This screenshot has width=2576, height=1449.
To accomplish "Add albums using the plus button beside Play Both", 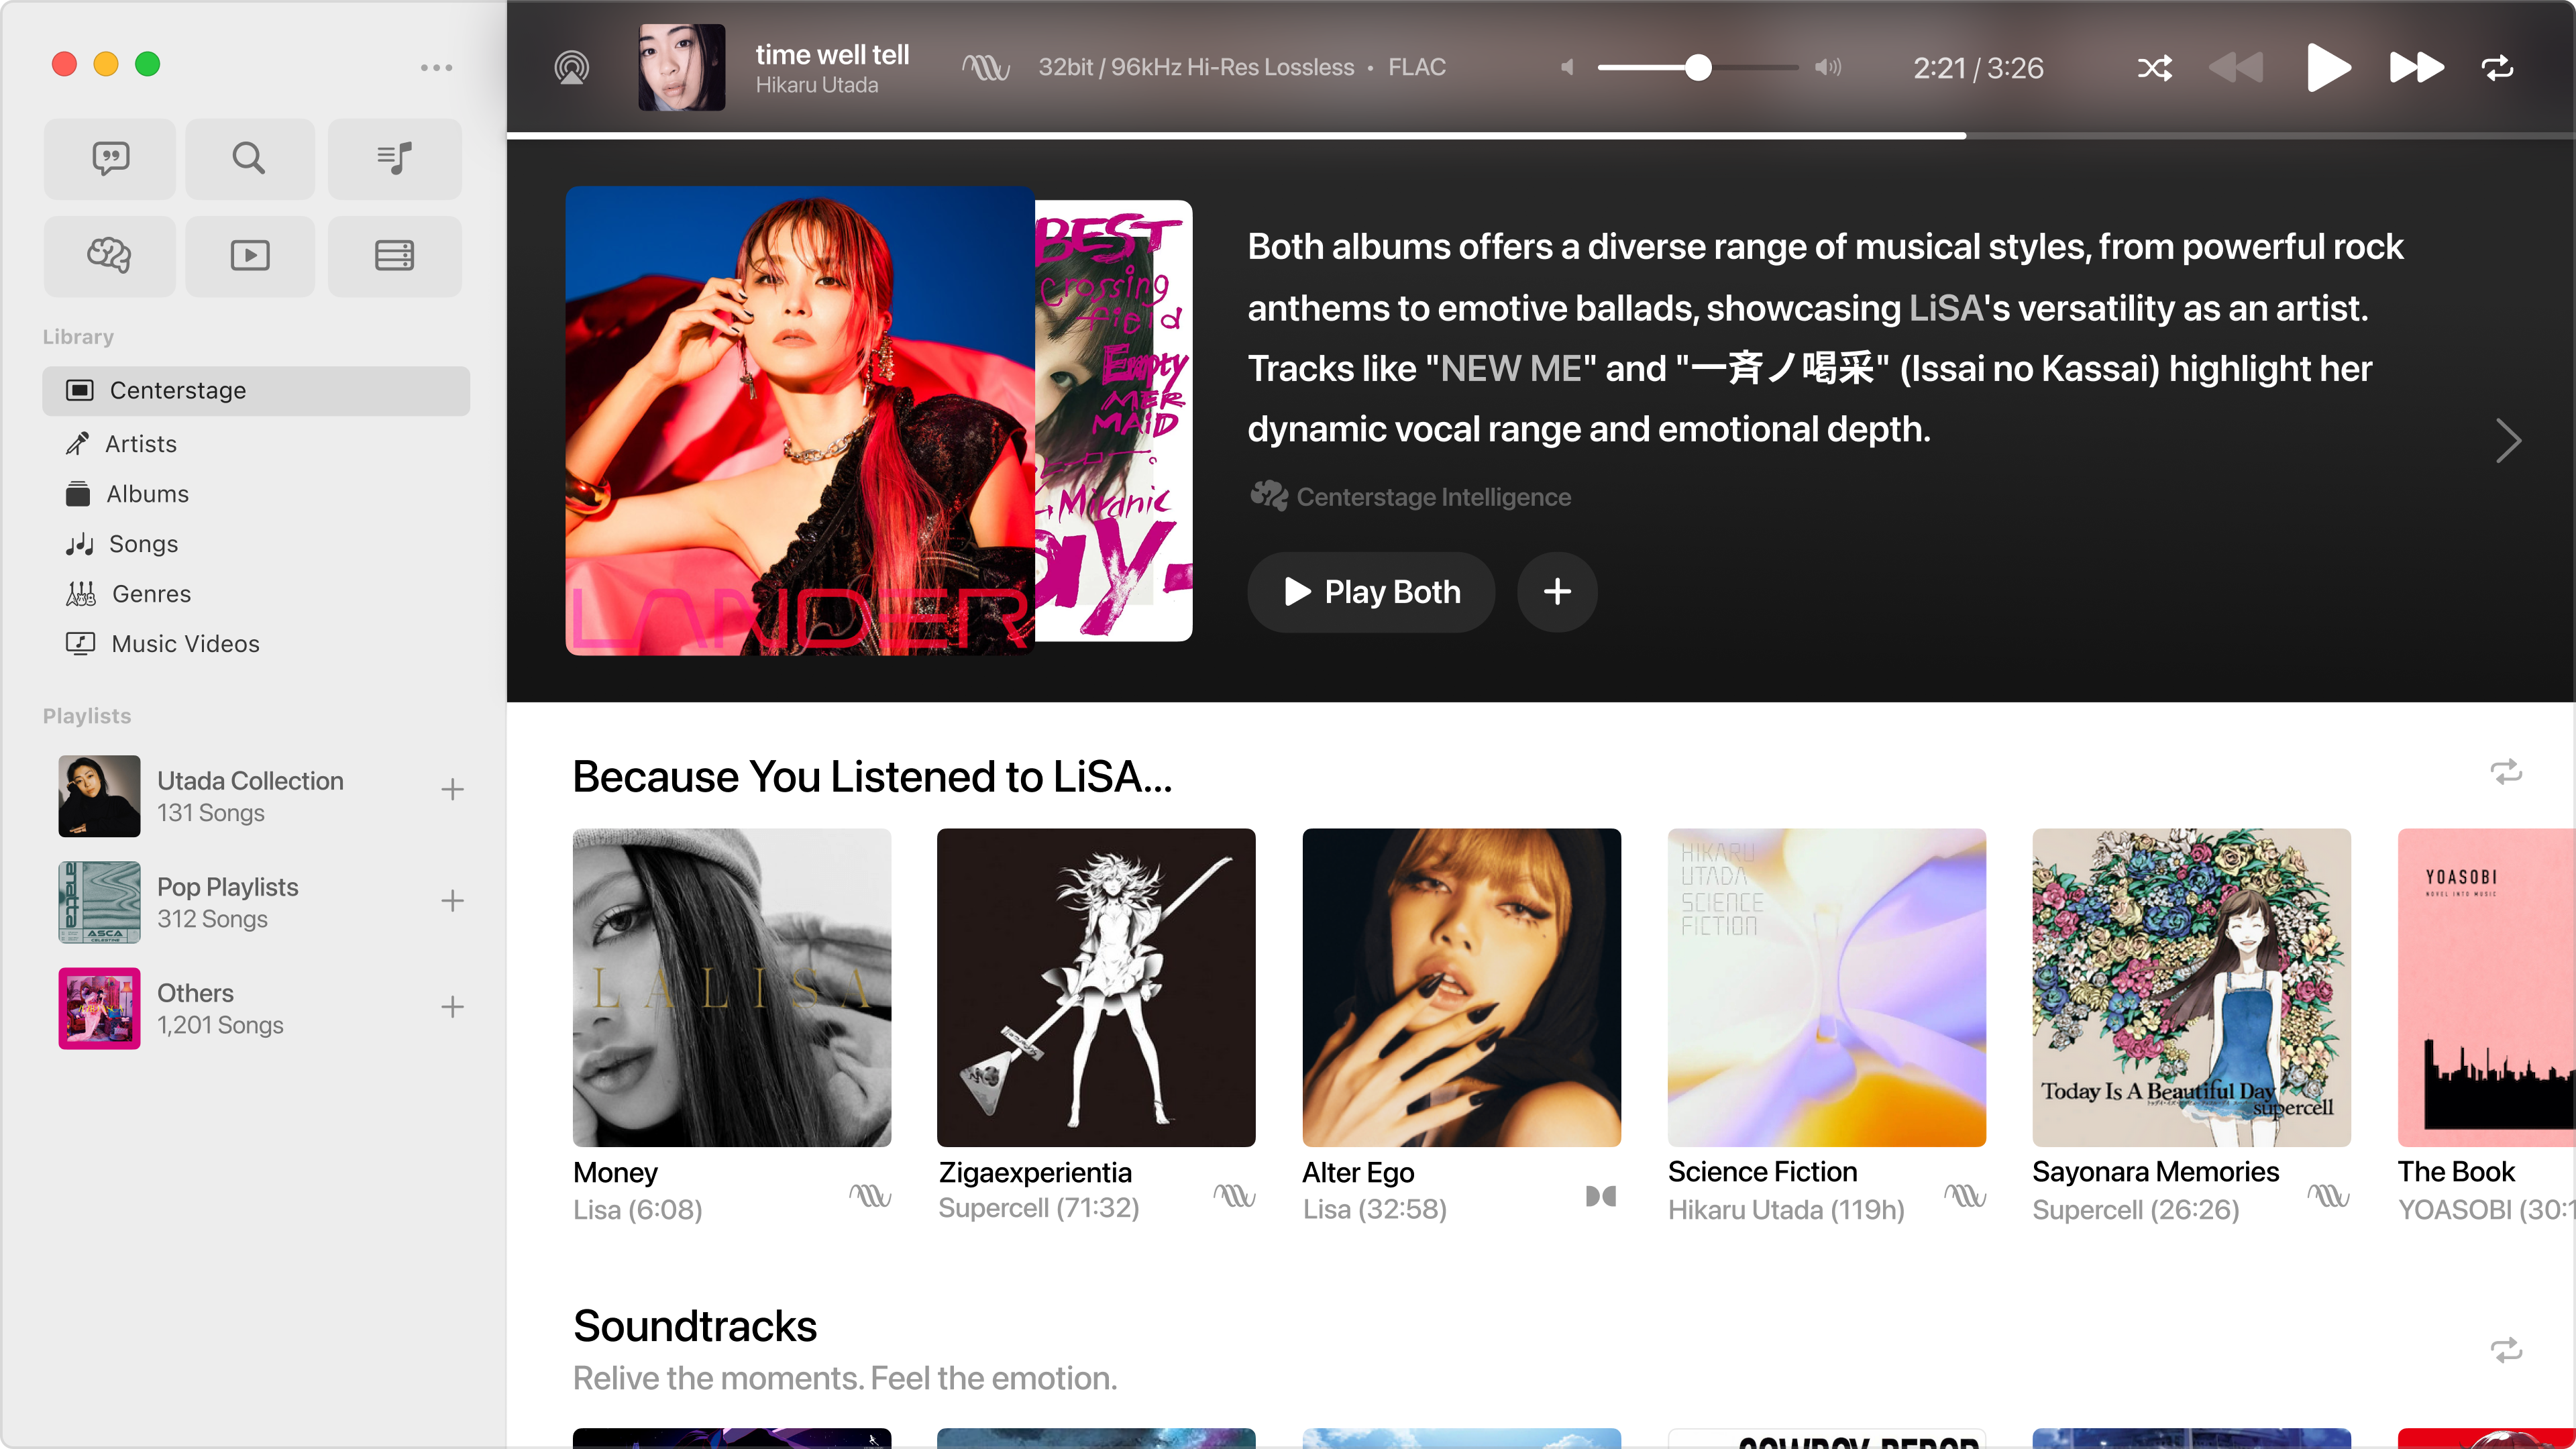I will pos(1557,592).
